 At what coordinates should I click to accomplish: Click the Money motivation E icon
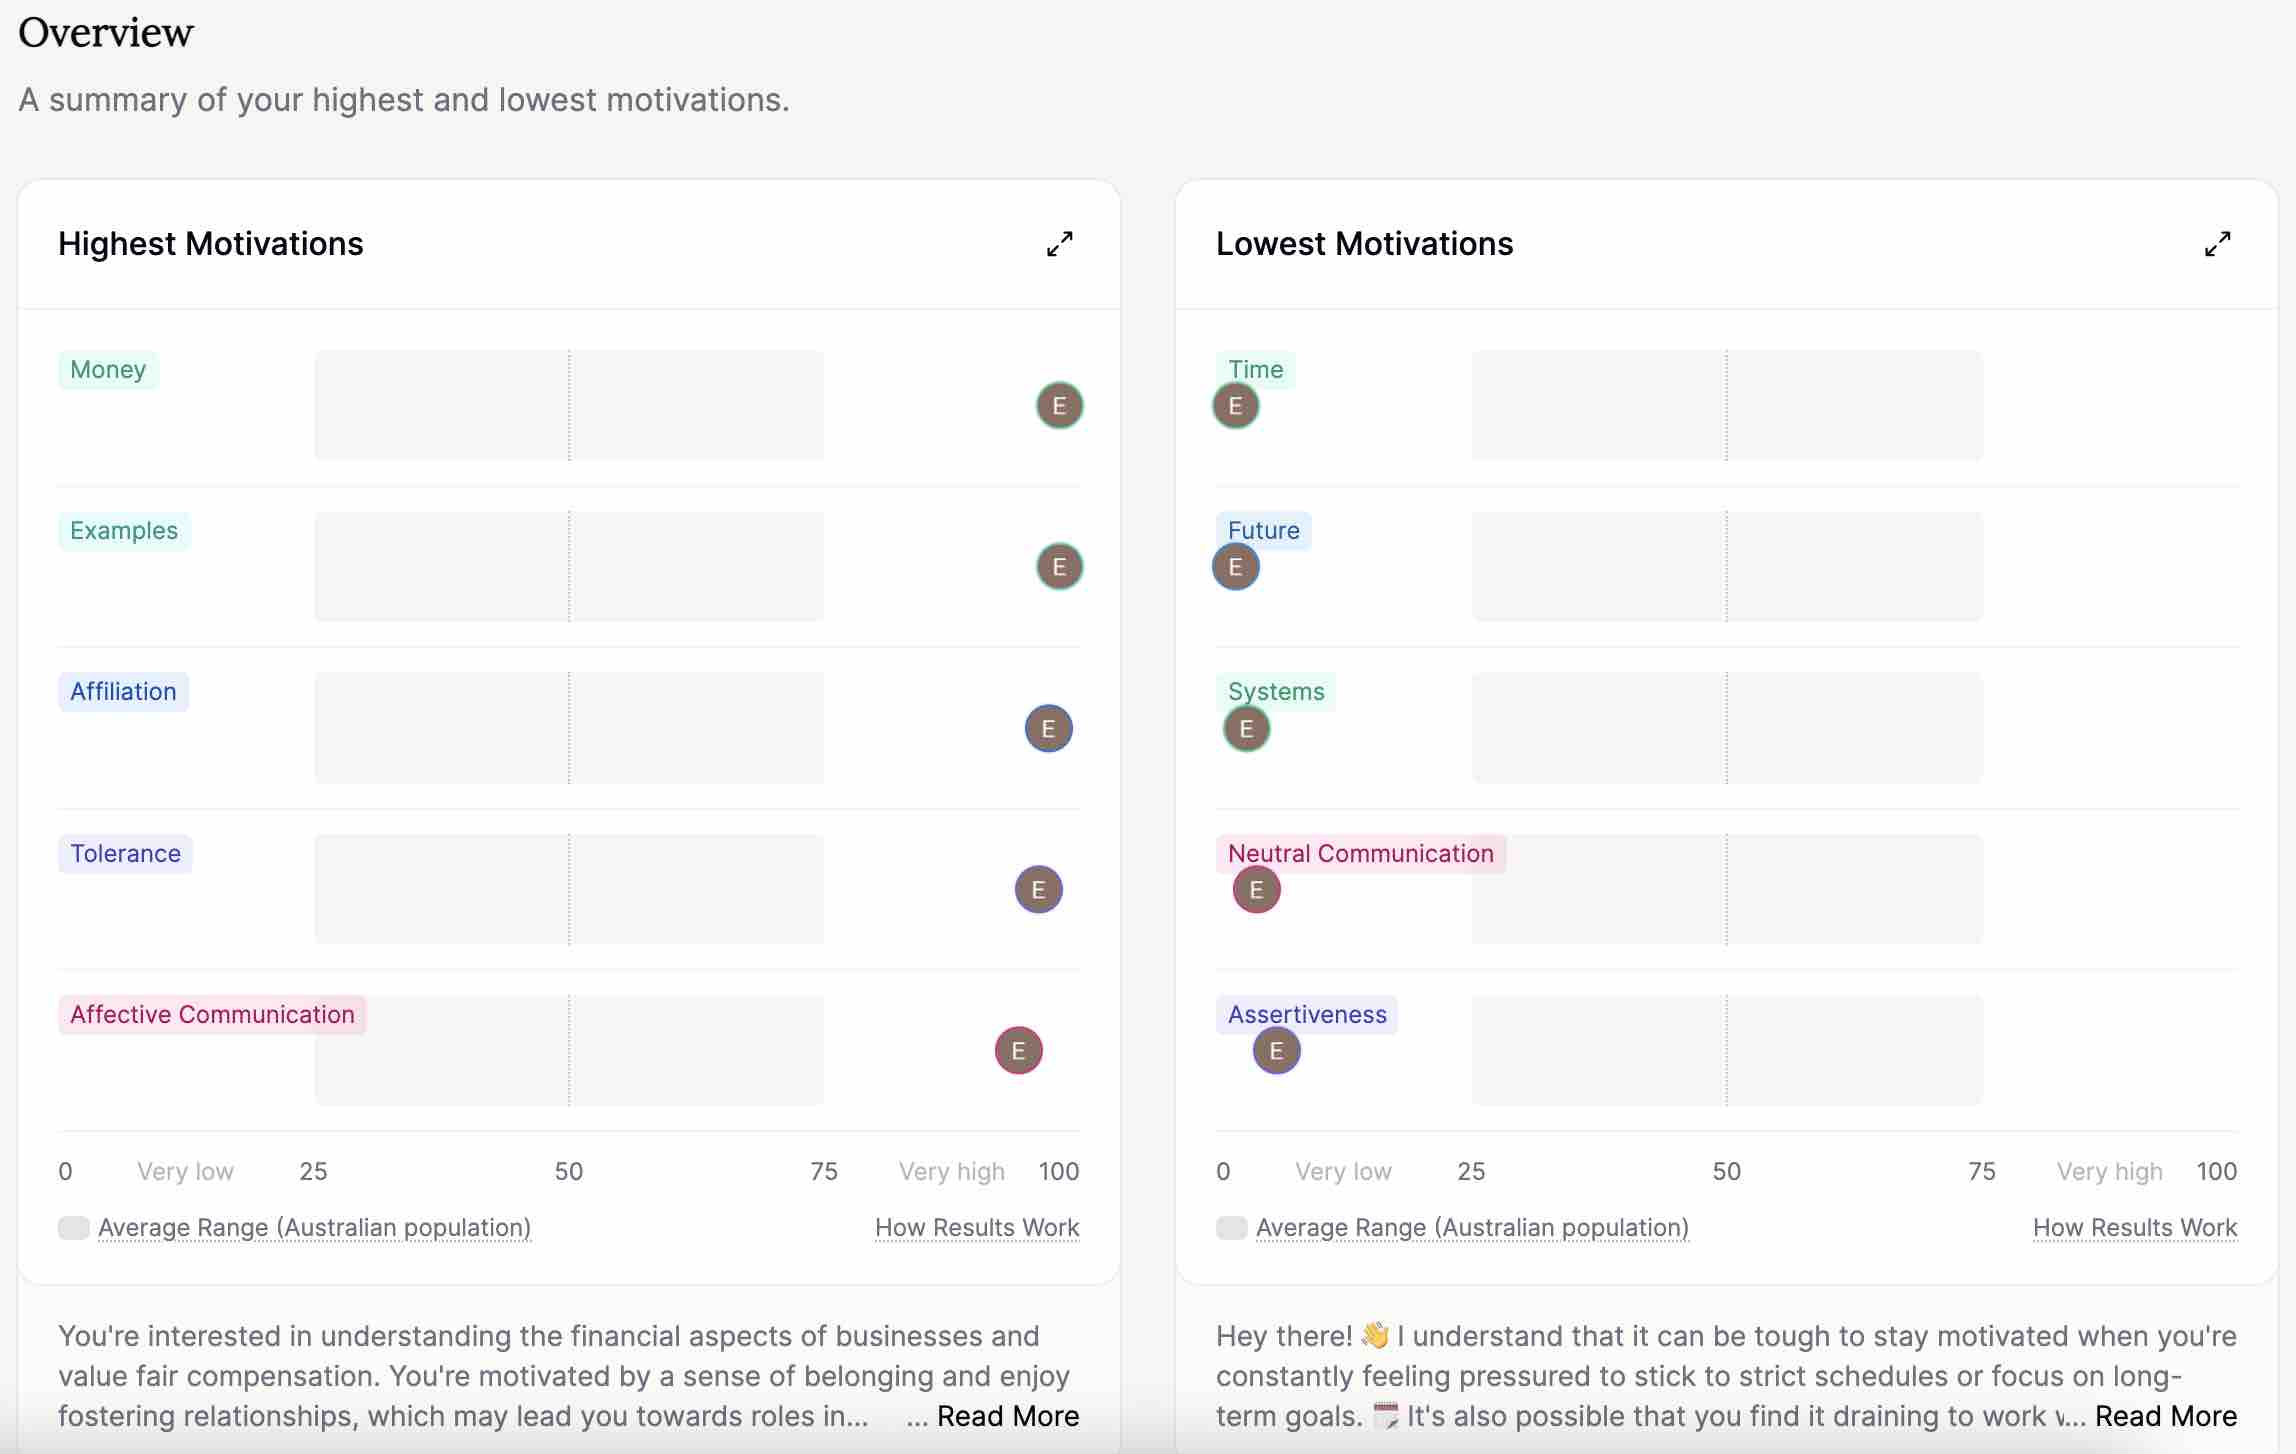tap(1059, 403)
